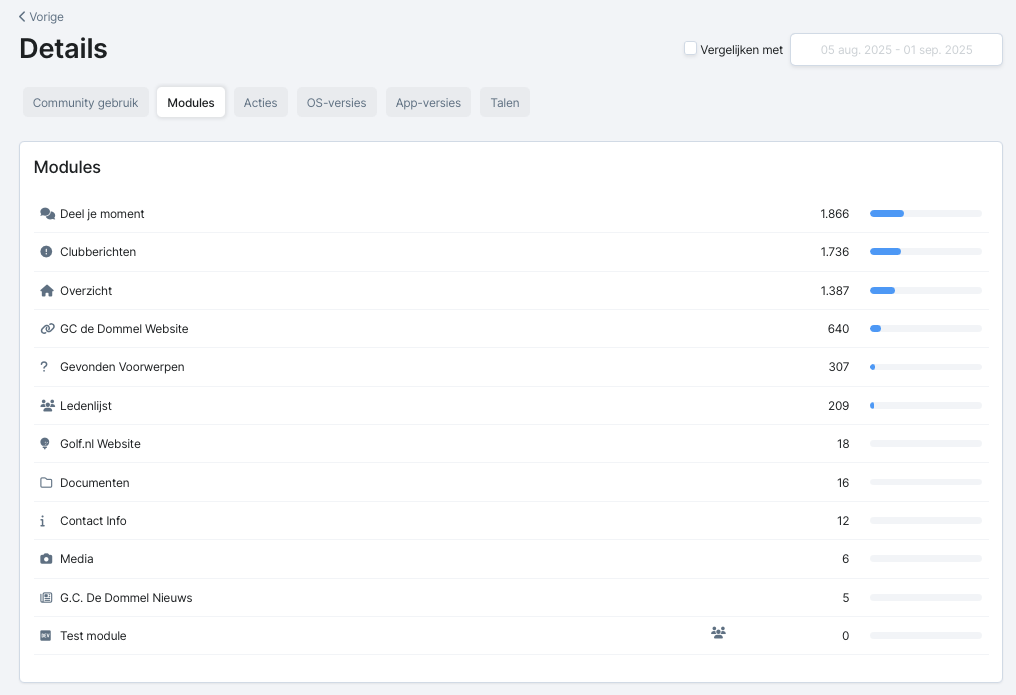Screen dimensions: 1016x695
Task: Click the Deel je moment chat icon
Action: click(x=47, y=214)
